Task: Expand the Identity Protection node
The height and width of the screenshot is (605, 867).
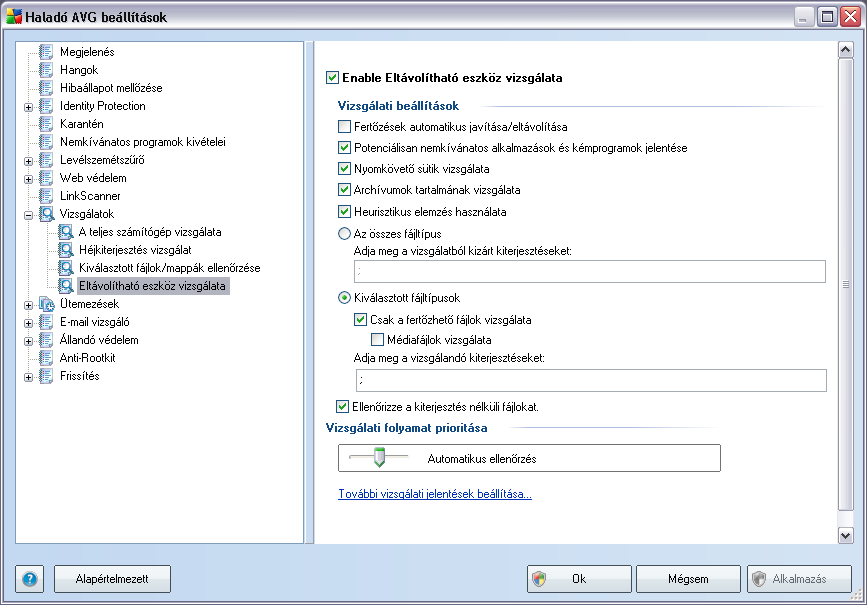Action: pyautogui.click(x=29, y=107)
